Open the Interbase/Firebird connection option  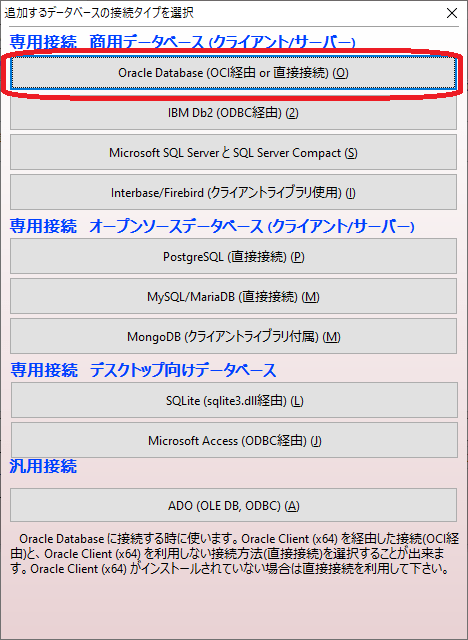pyautogui.click(x=233, y=193)
